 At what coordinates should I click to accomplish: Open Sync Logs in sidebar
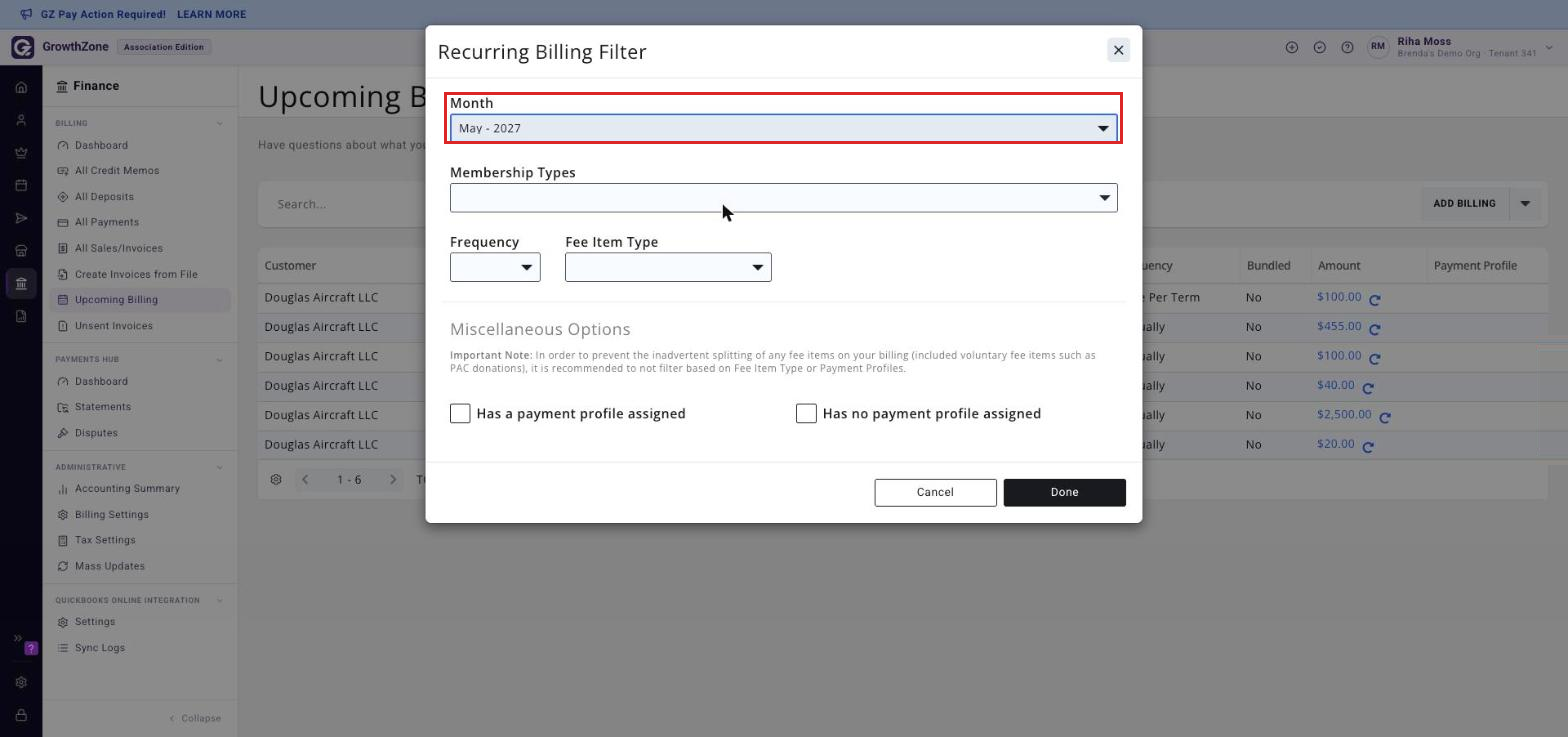click(100, 648)
